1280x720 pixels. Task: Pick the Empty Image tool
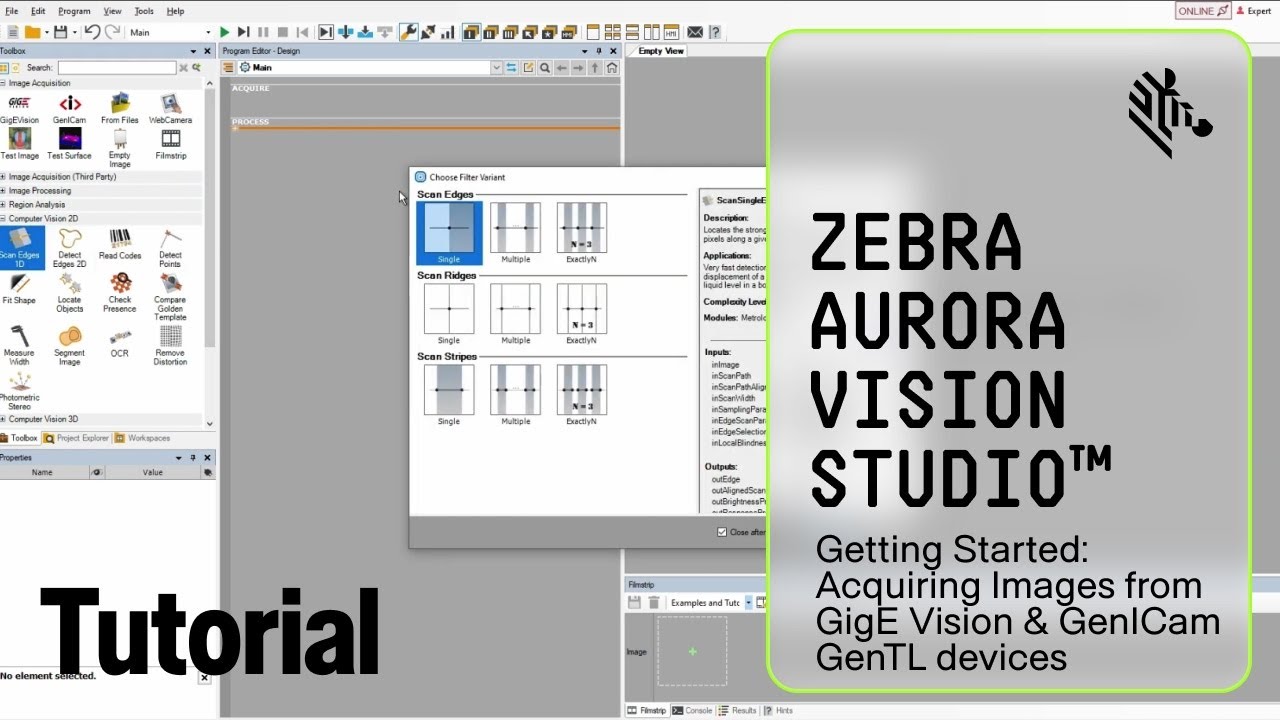(x=120, y=148)
